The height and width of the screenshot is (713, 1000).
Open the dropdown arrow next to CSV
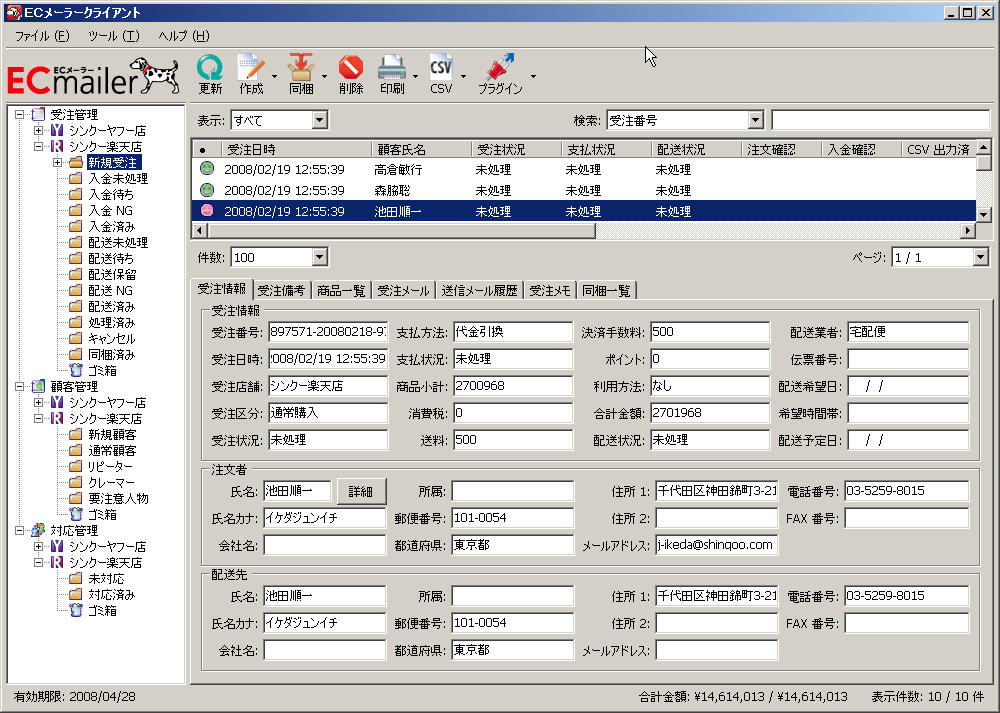463,76
